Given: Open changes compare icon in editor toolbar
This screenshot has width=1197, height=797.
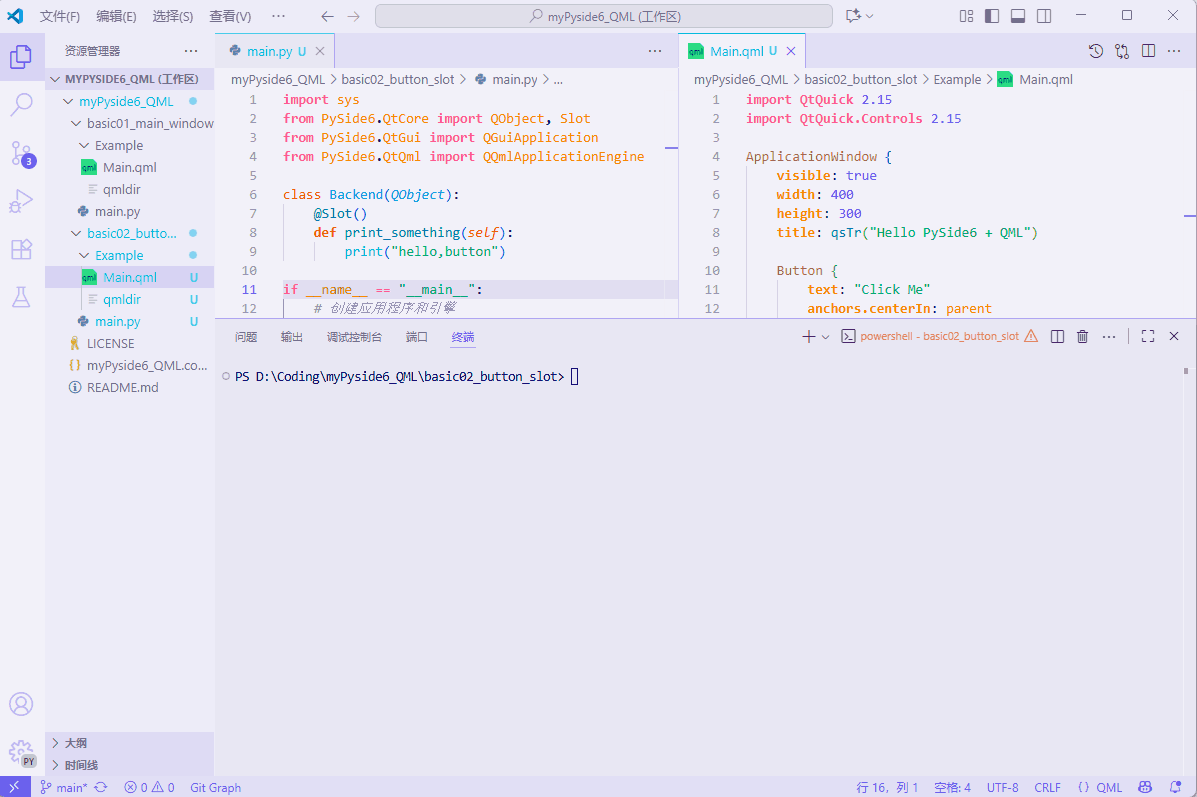Looking at the screenshot, I should pos(1121,51).
